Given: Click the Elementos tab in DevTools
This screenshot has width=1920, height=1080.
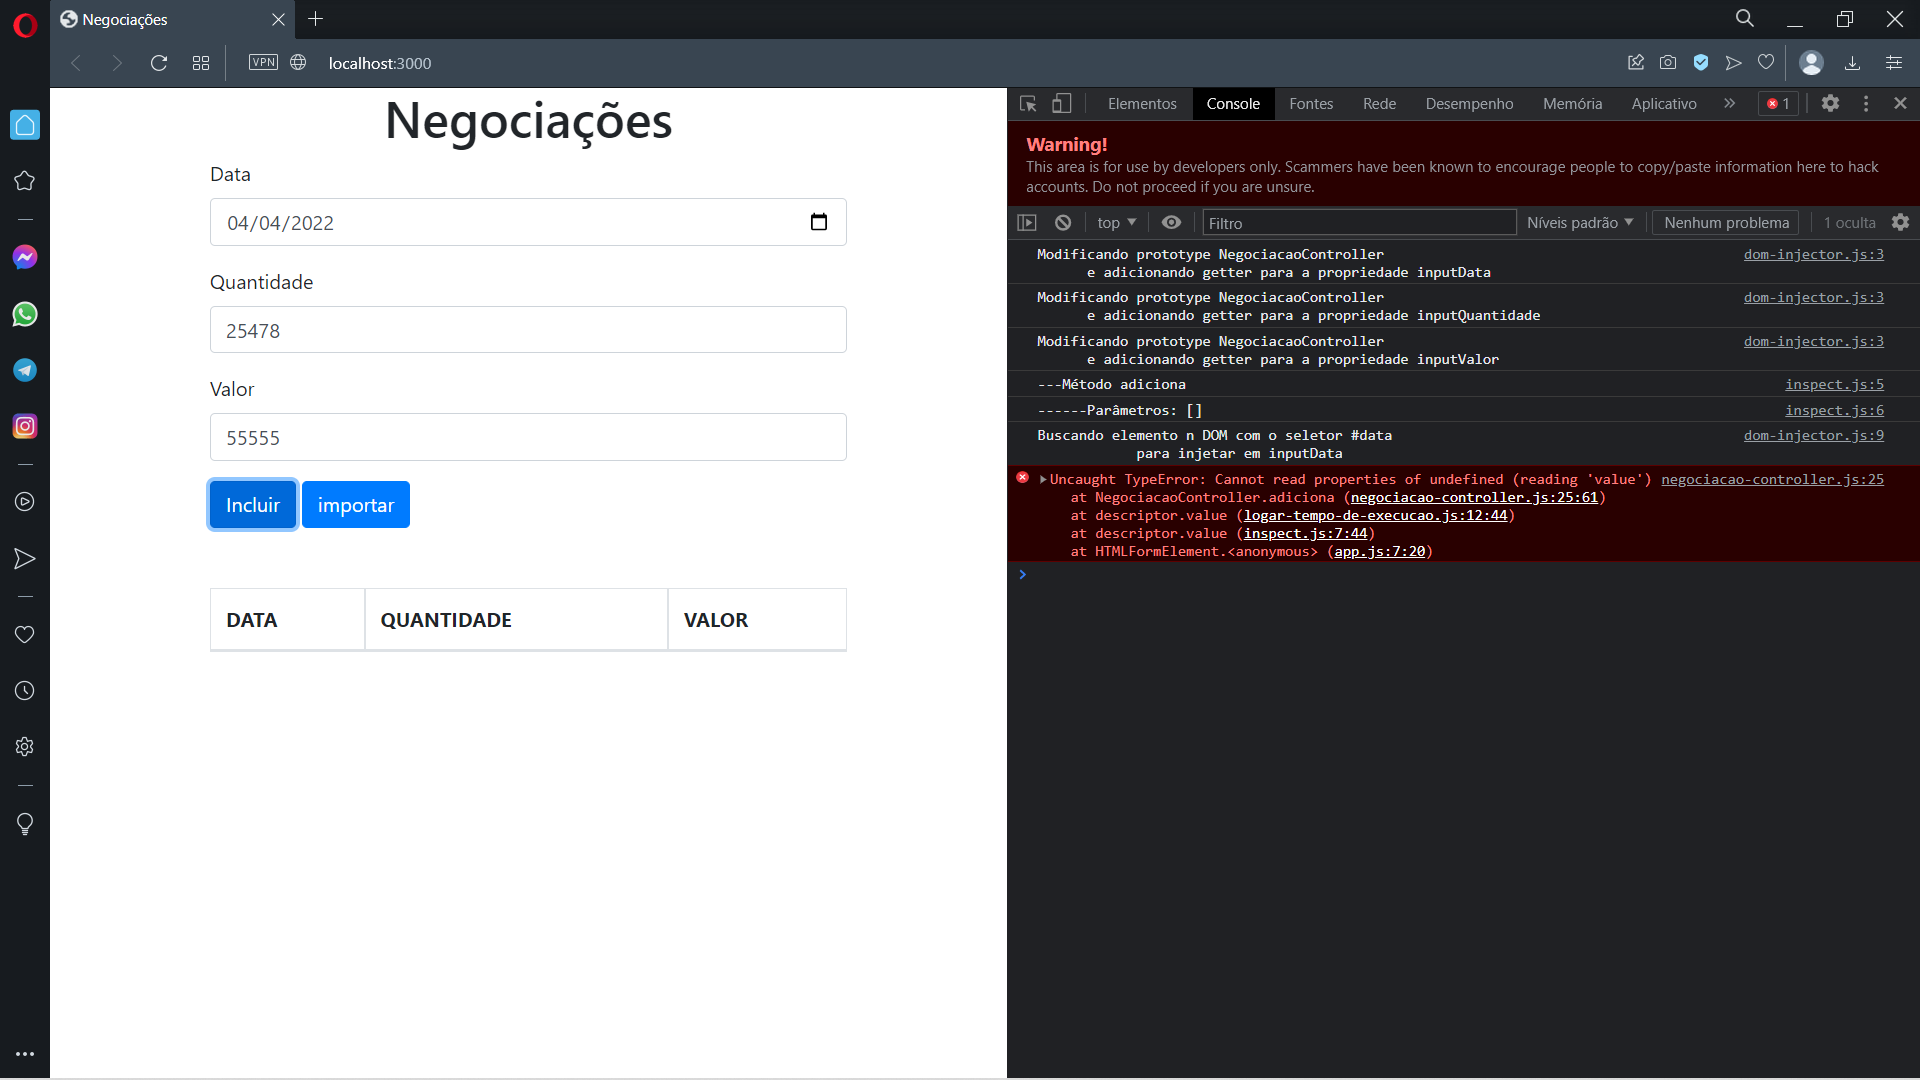Looking at the screenshot, I should [1141, 103].
